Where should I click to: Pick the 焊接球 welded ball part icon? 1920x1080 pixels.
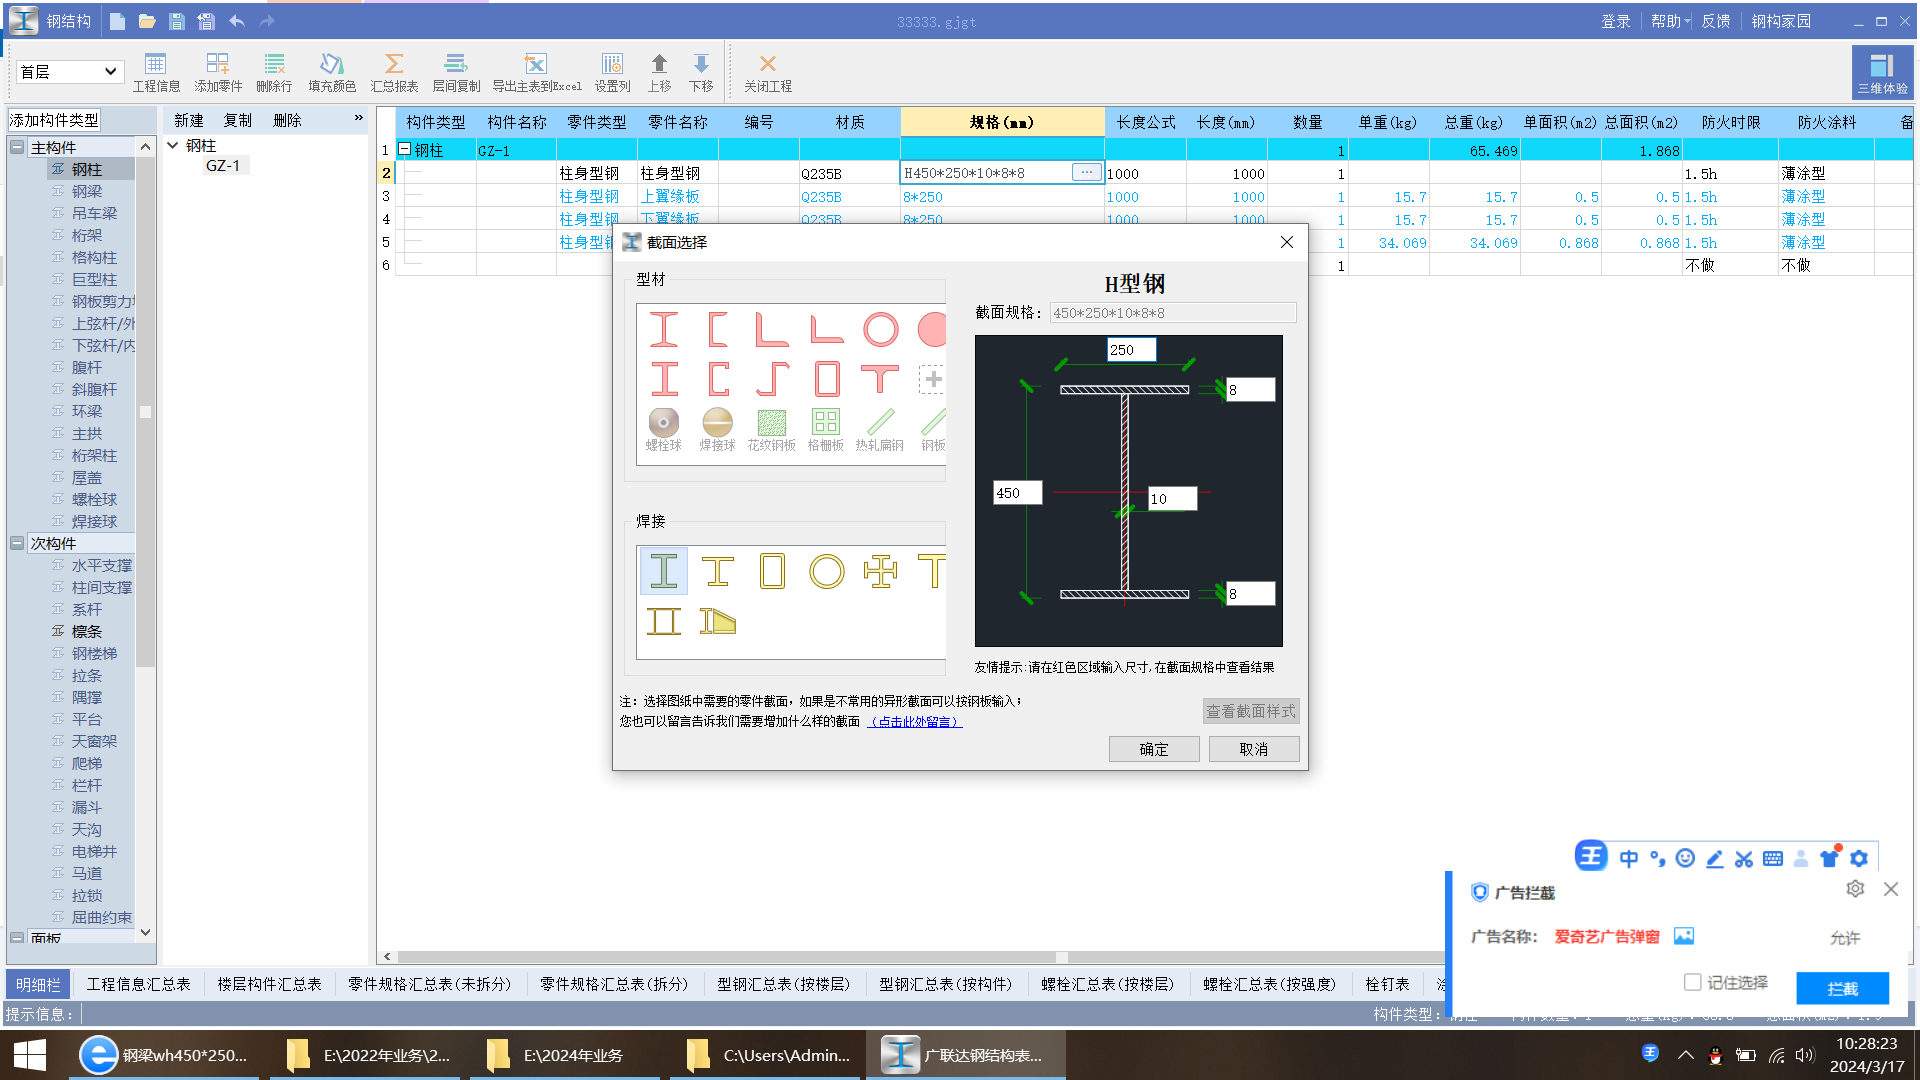[x=717, y=430]
